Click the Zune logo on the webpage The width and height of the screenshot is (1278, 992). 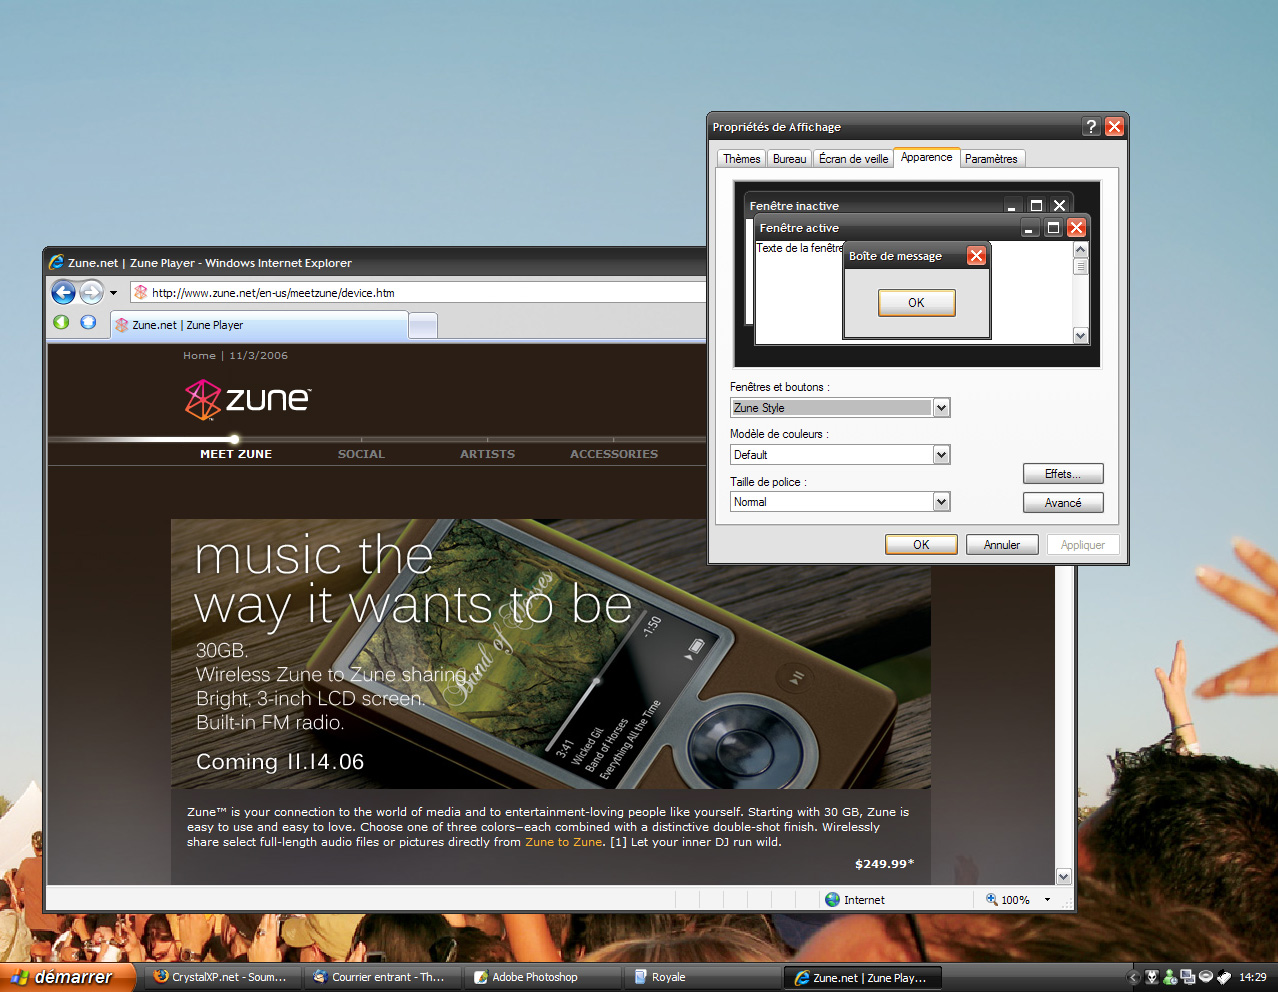pyautogui.click(x=248, y=400)
